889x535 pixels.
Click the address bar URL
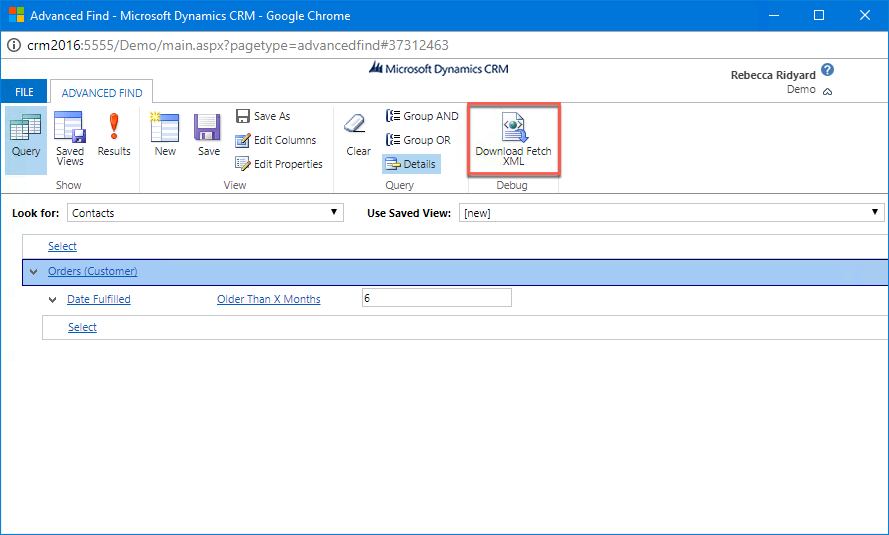point(238,45)
